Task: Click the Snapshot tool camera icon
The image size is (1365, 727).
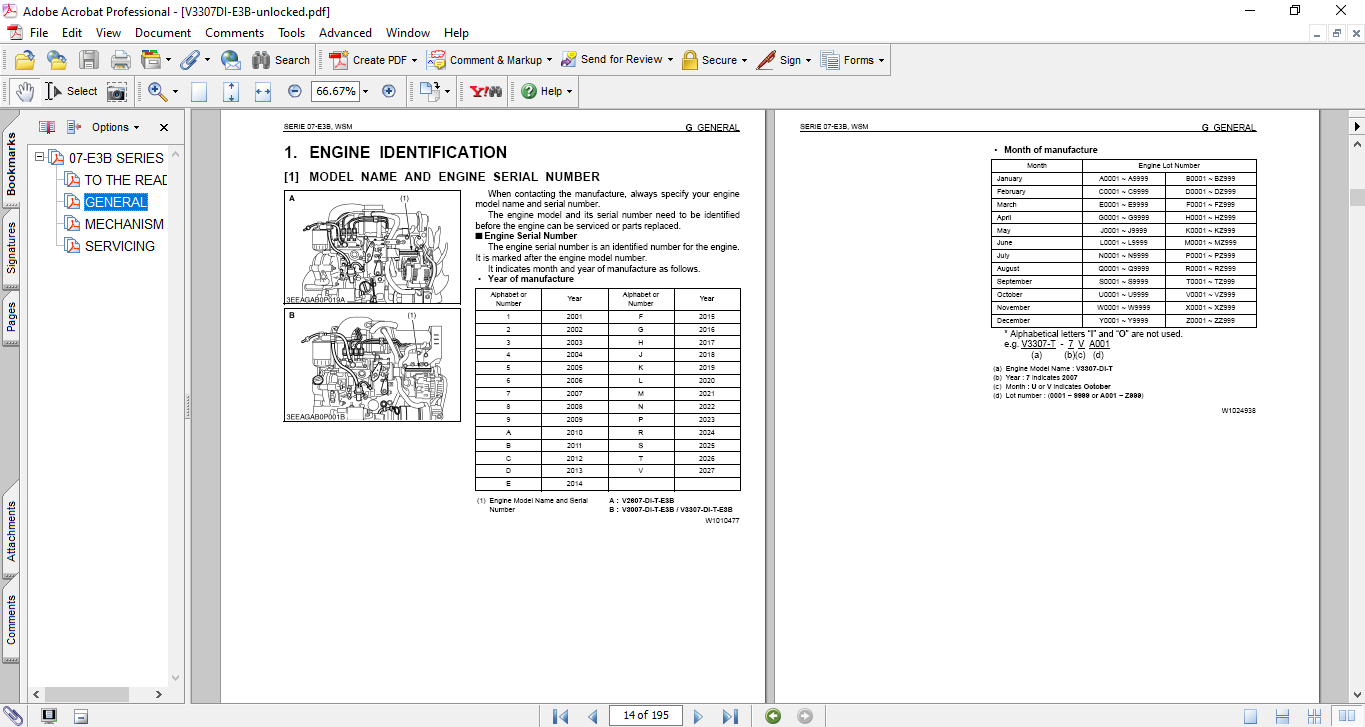Action: 117,91
